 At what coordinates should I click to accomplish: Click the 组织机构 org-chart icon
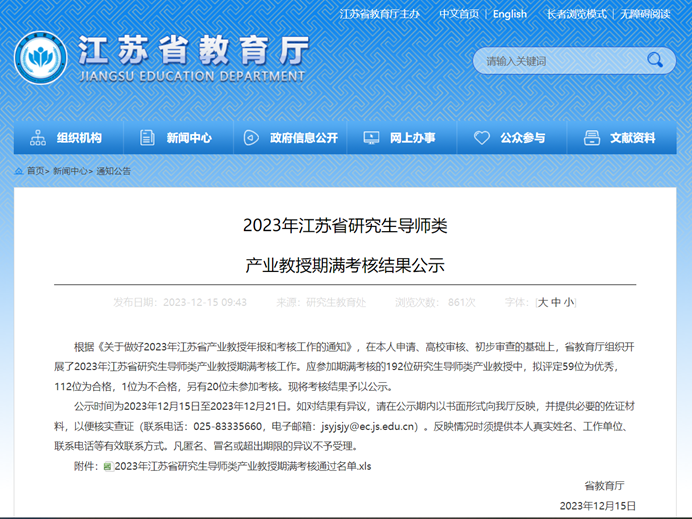click(x=38, y=138)
